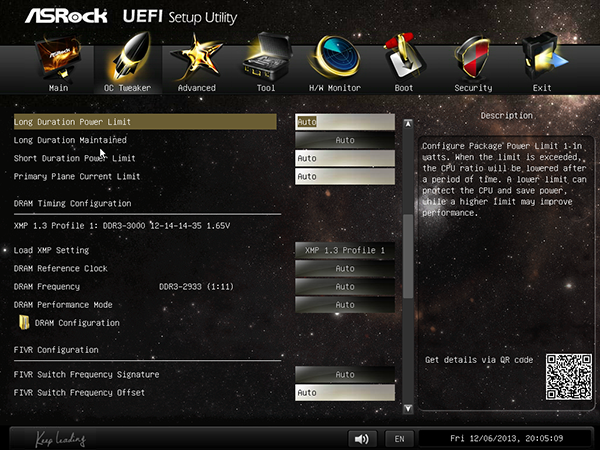Select Long Duration Power Limit row
The image size is (600, 450).
tap(145, 122)
